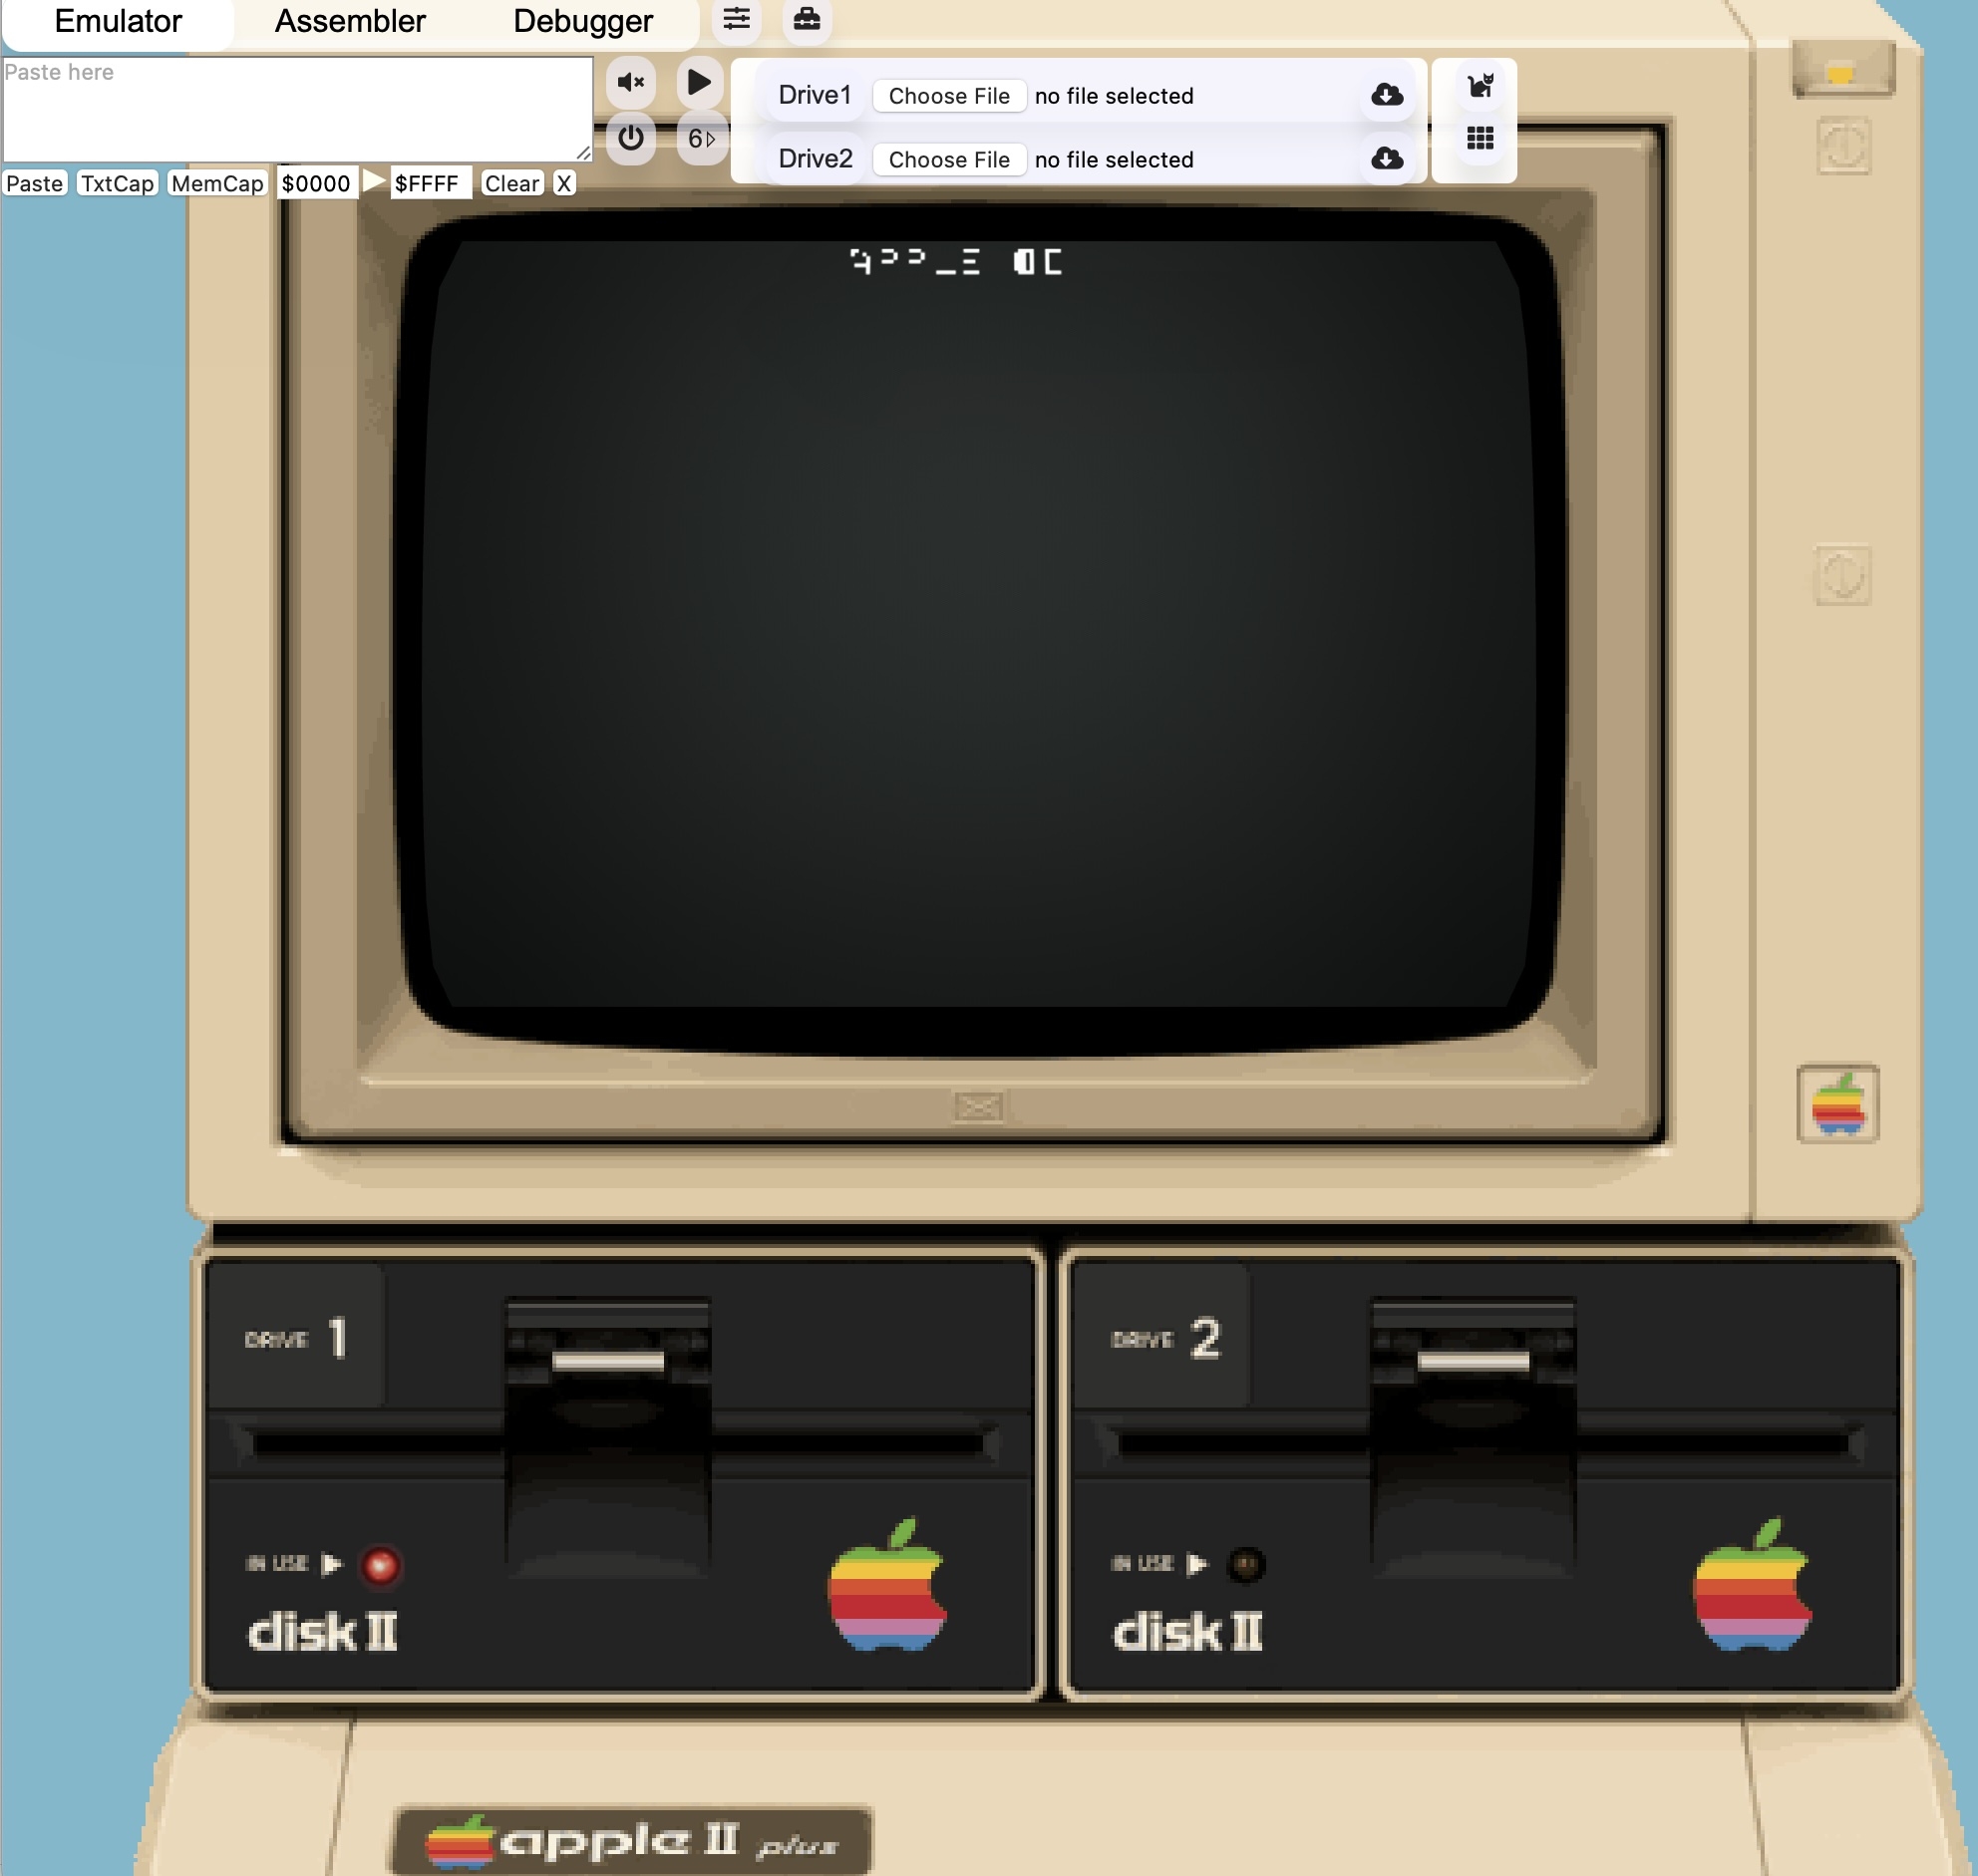
Task: Click Drive1 cloud download icon
Action: click(x=1387, y=95)
